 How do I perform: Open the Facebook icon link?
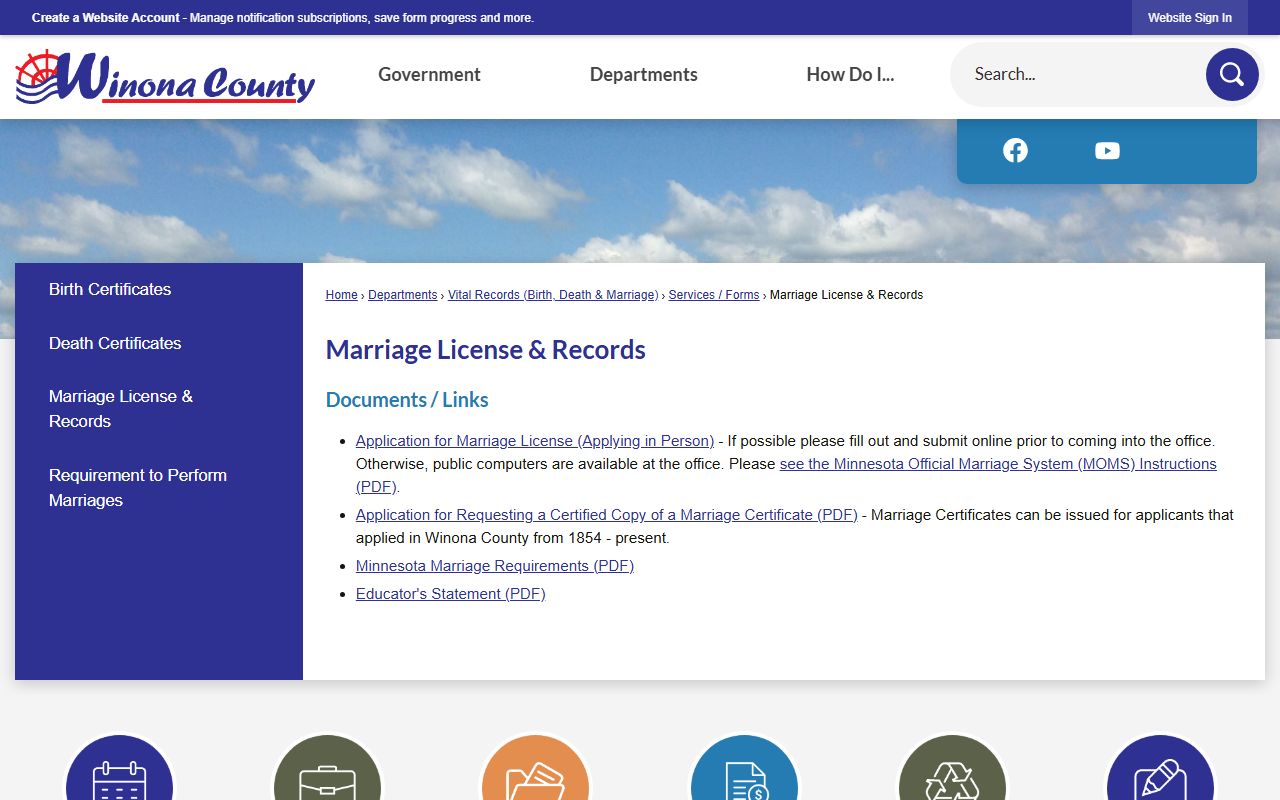click(x=1015, y=150)
